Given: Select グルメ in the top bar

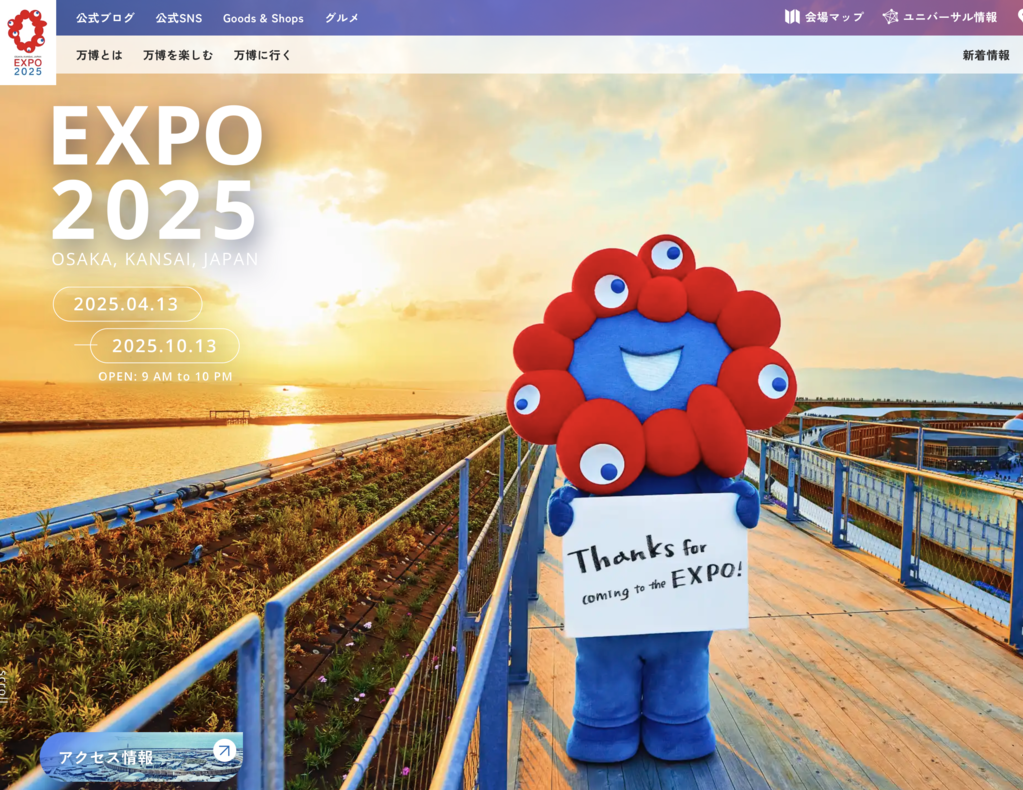Looking at the screenshot, I should pos(342,18).
